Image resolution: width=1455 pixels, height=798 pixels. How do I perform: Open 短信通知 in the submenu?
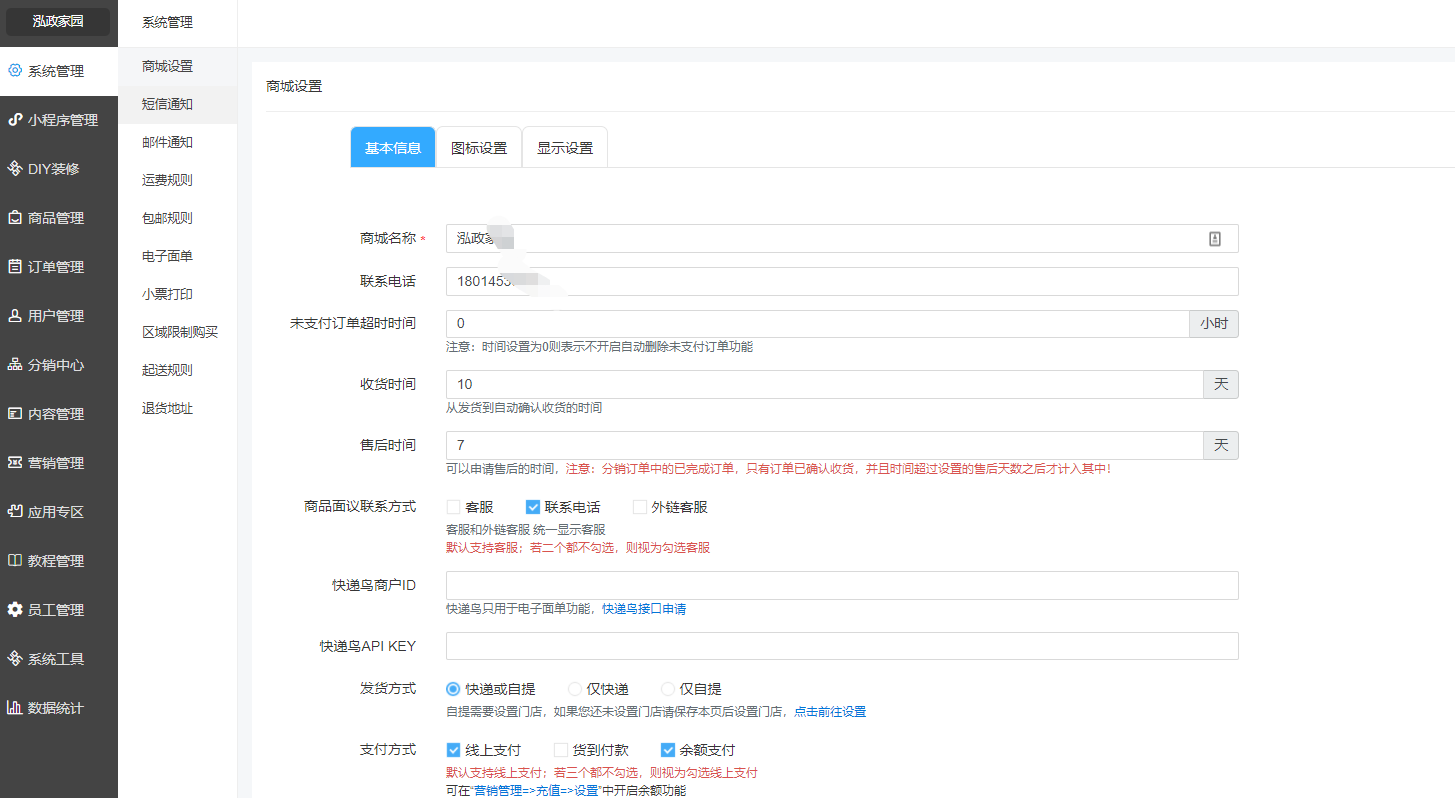167,104
